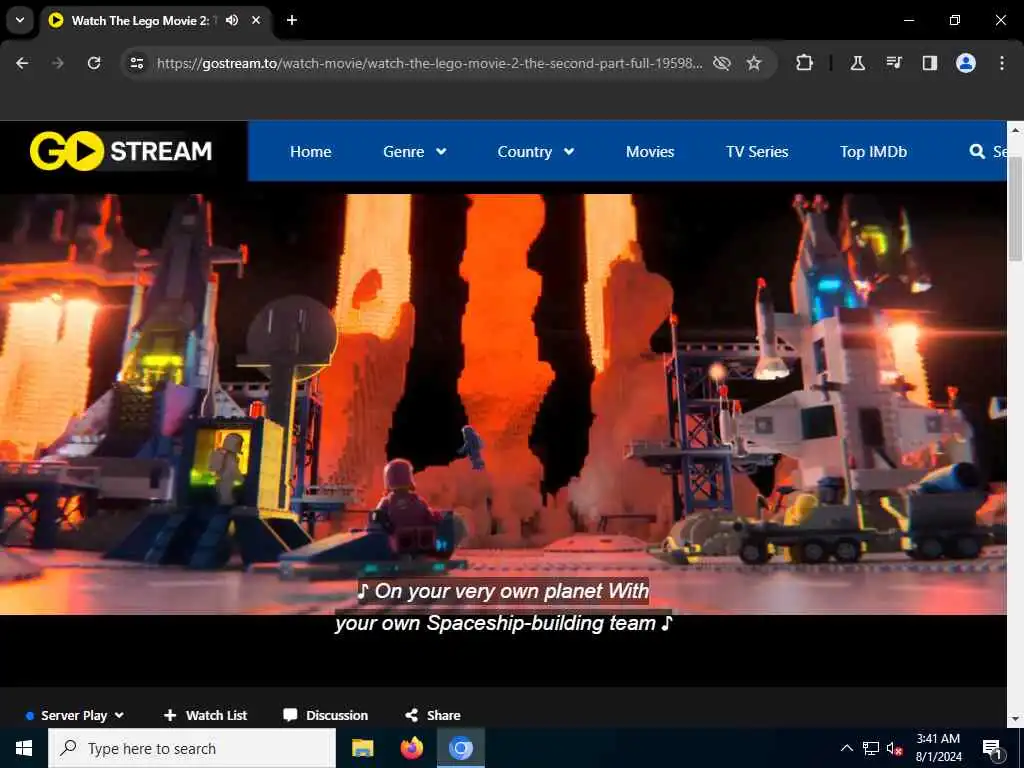Open the Home page
The height and width of the screenshot is (768, 1024).
click(x=310, y=152)
